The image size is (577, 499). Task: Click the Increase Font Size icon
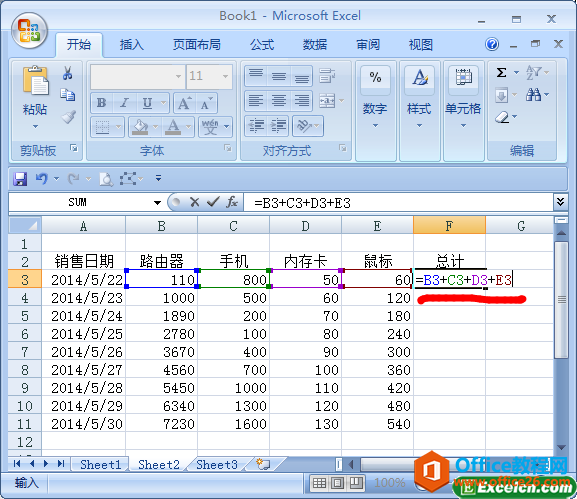185,103
